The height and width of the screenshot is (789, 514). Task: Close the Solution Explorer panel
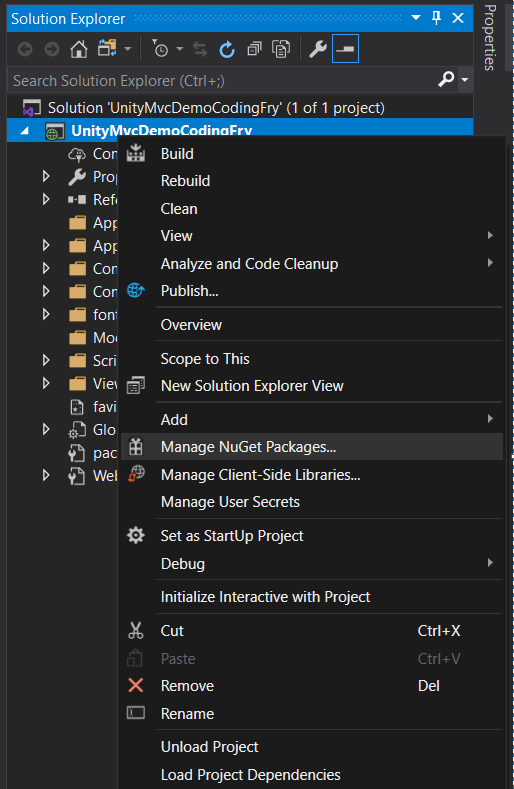point(458,18)
